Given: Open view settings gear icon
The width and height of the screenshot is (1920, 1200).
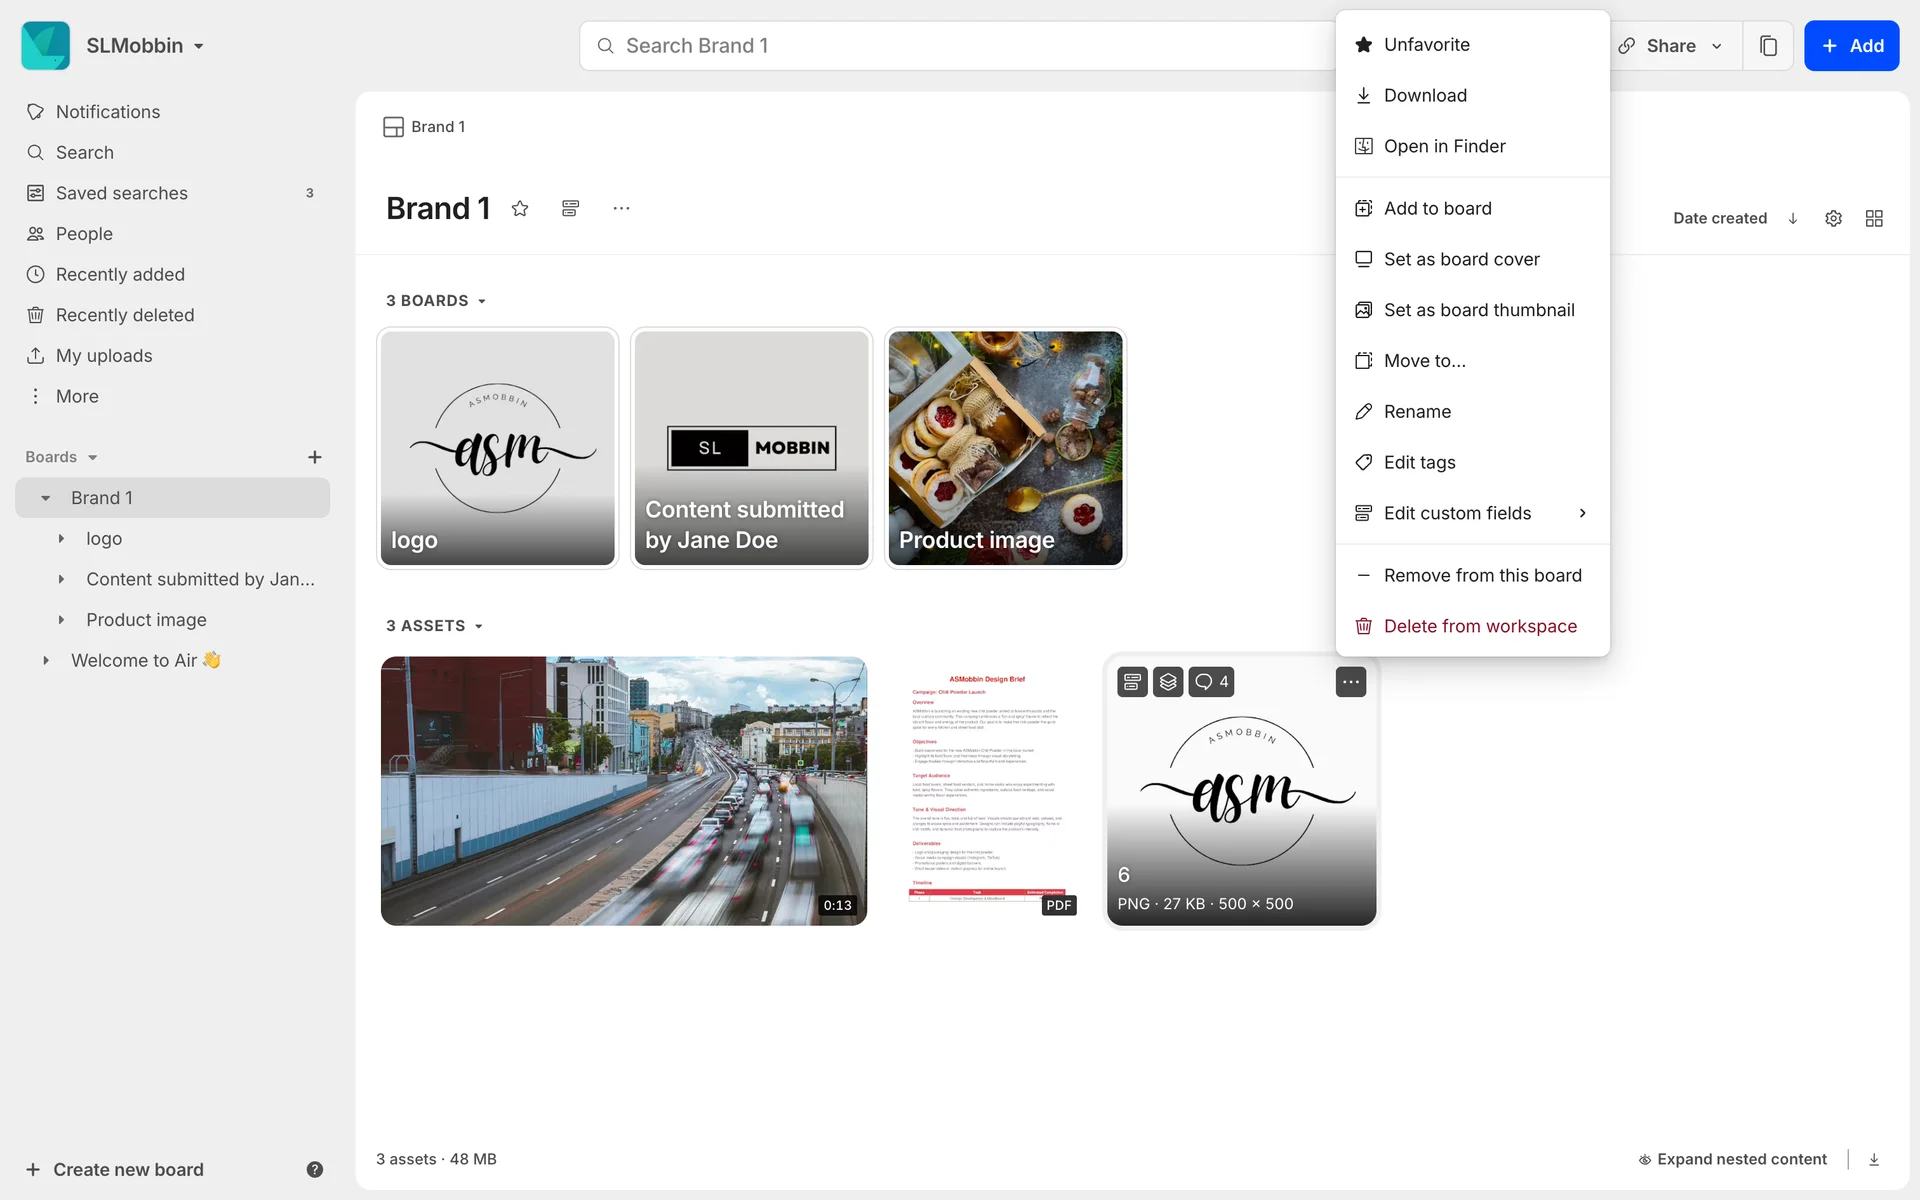Looking at the screenshot, I should (x=1833, y=218).
